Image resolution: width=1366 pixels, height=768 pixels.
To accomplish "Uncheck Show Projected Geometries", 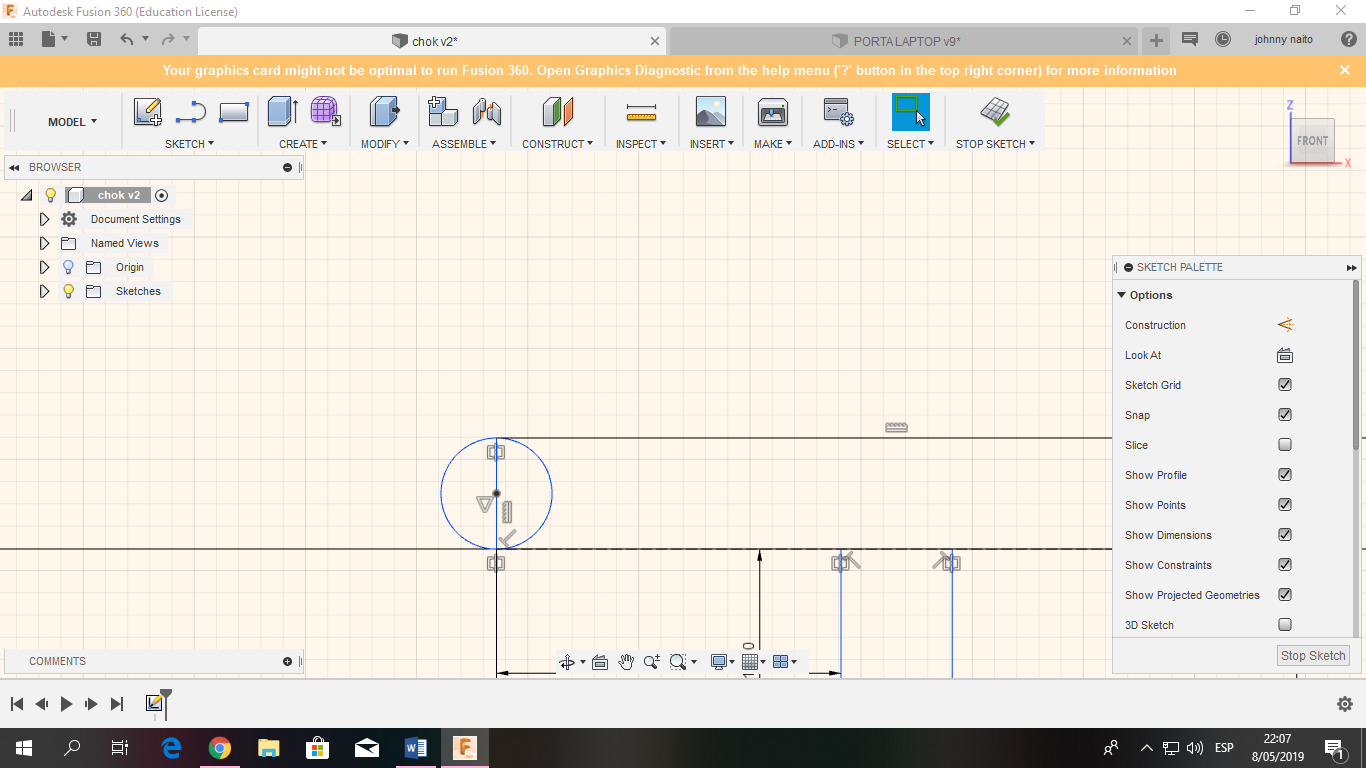I will [x=1285, y=595].
